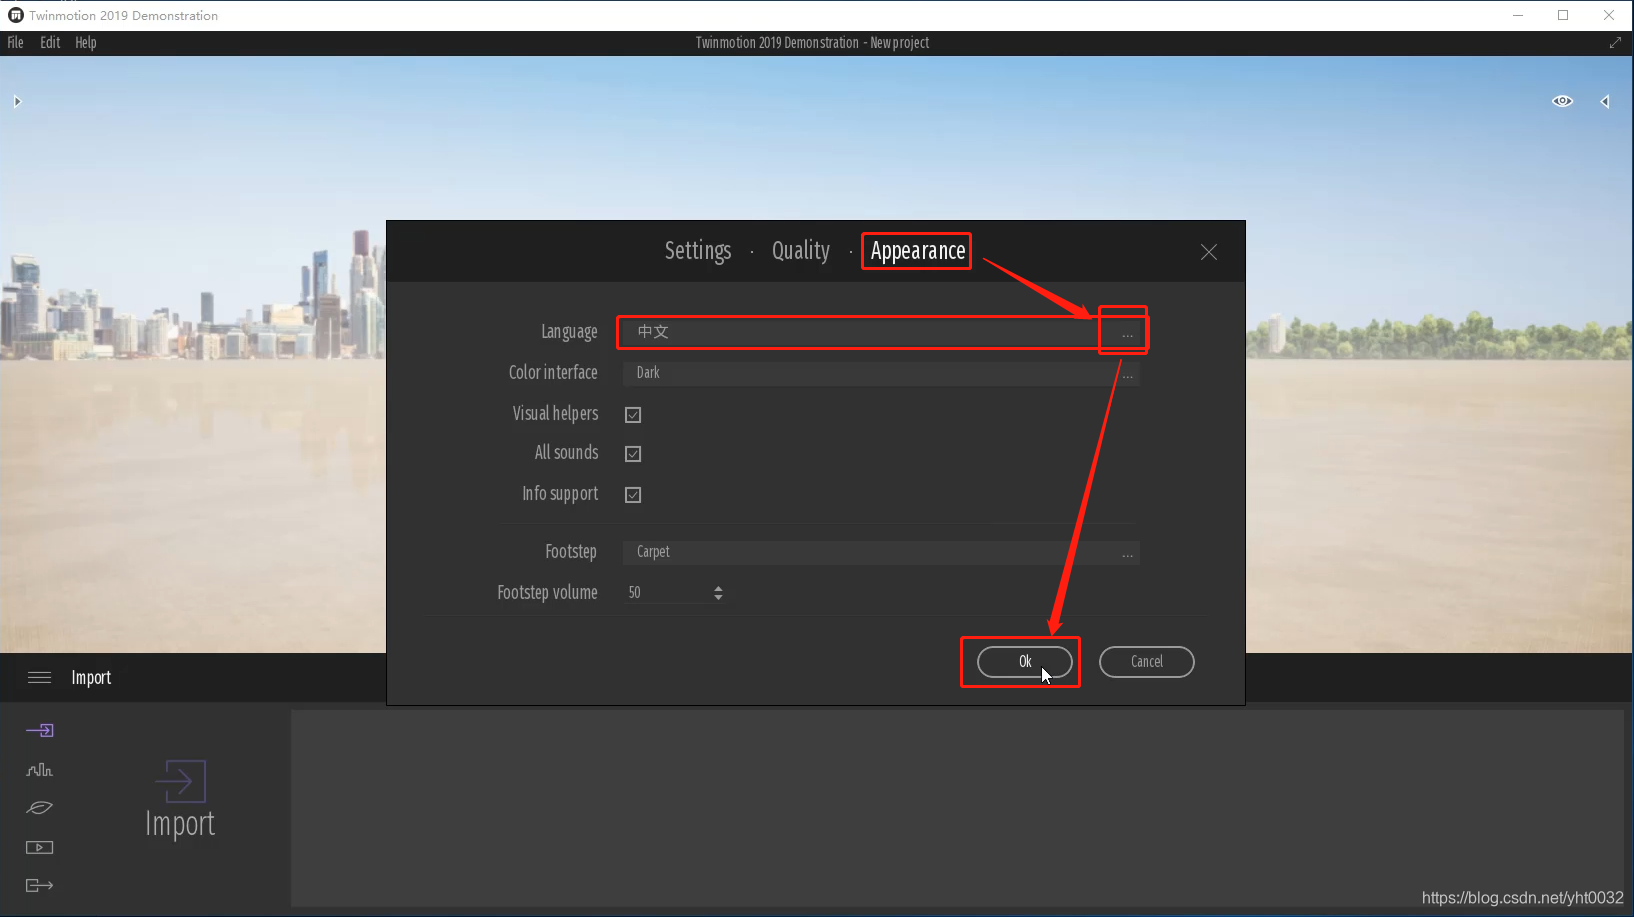The height and width of the screenshot is (917, 1634).
Task: Click the Cancel button
Action: point(1147,662)
